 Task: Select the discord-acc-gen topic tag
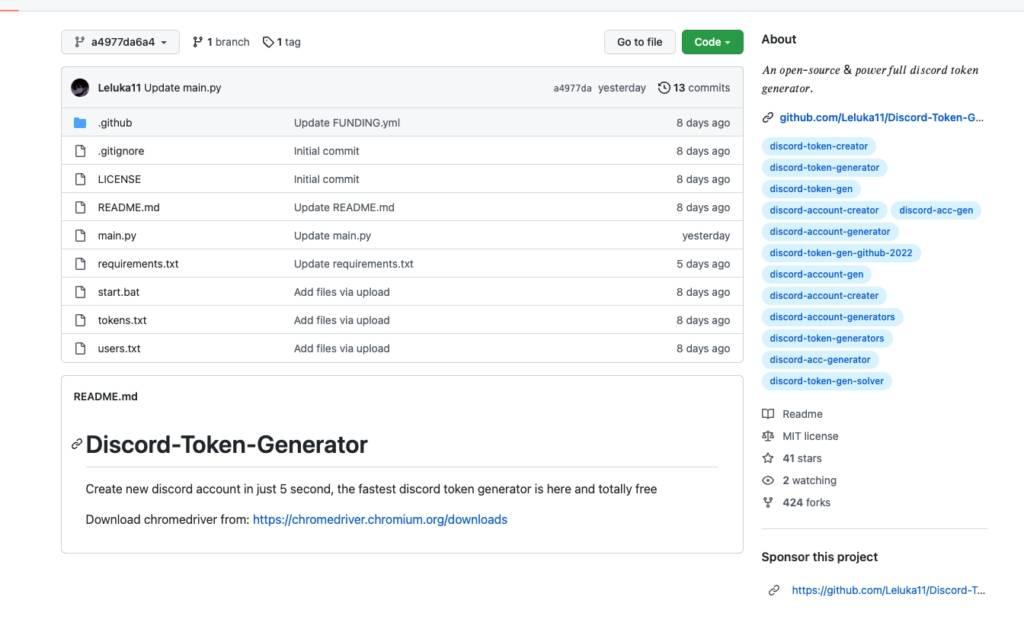point(936,210)
